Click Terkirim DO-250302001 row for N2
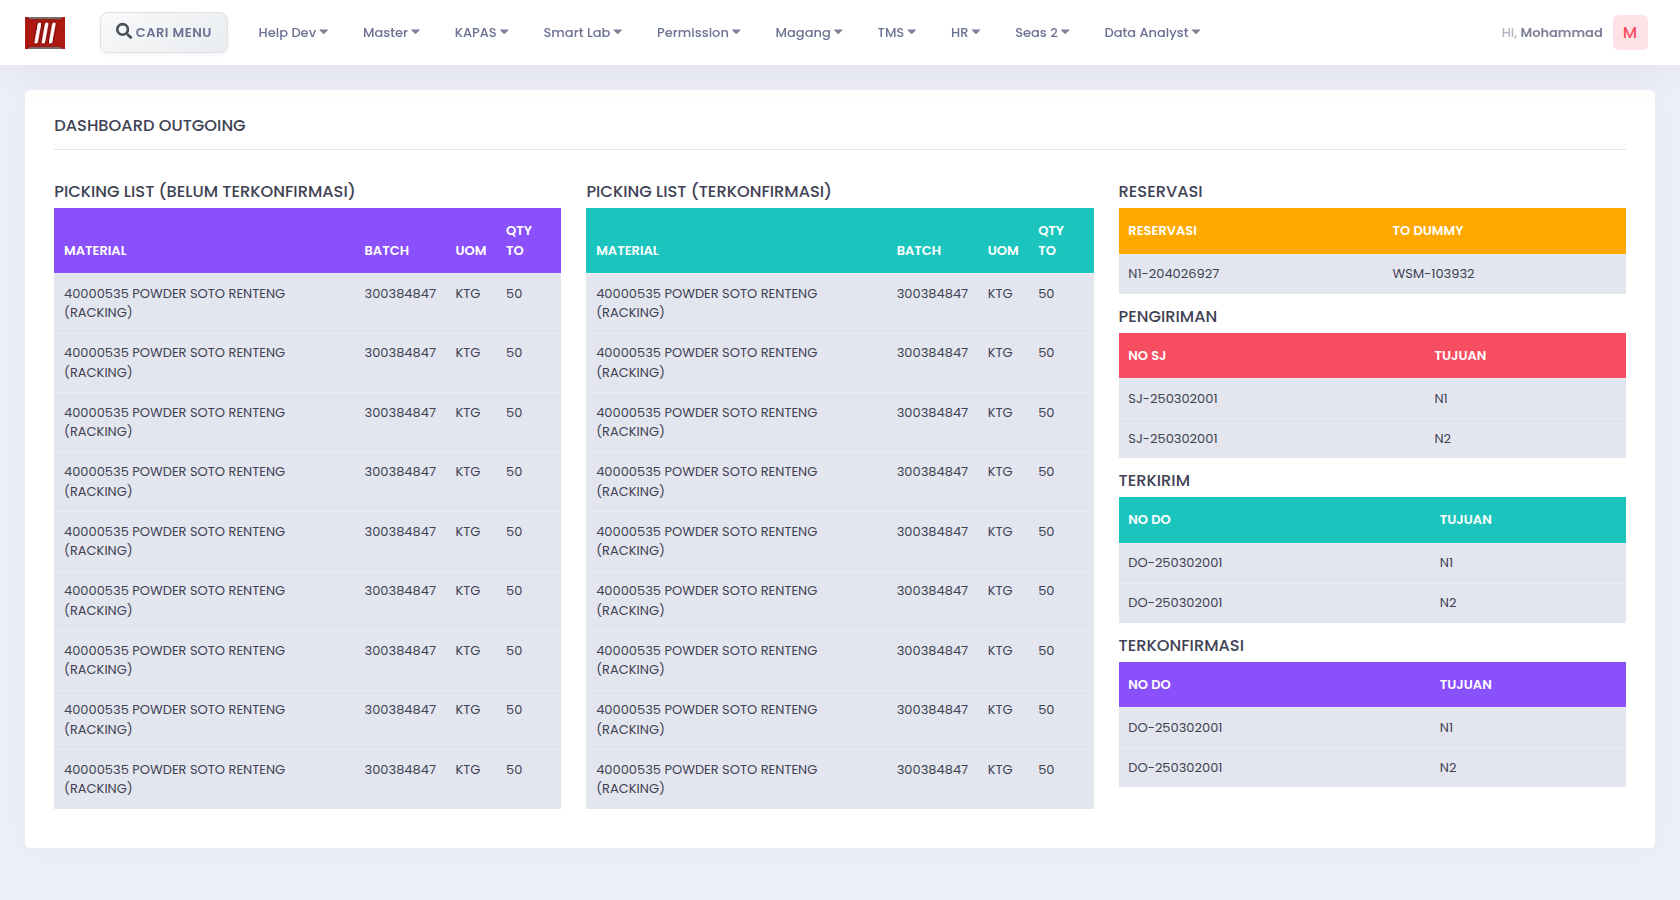The width and height of the screenshot is (1680, 900). pos(1372,603)
